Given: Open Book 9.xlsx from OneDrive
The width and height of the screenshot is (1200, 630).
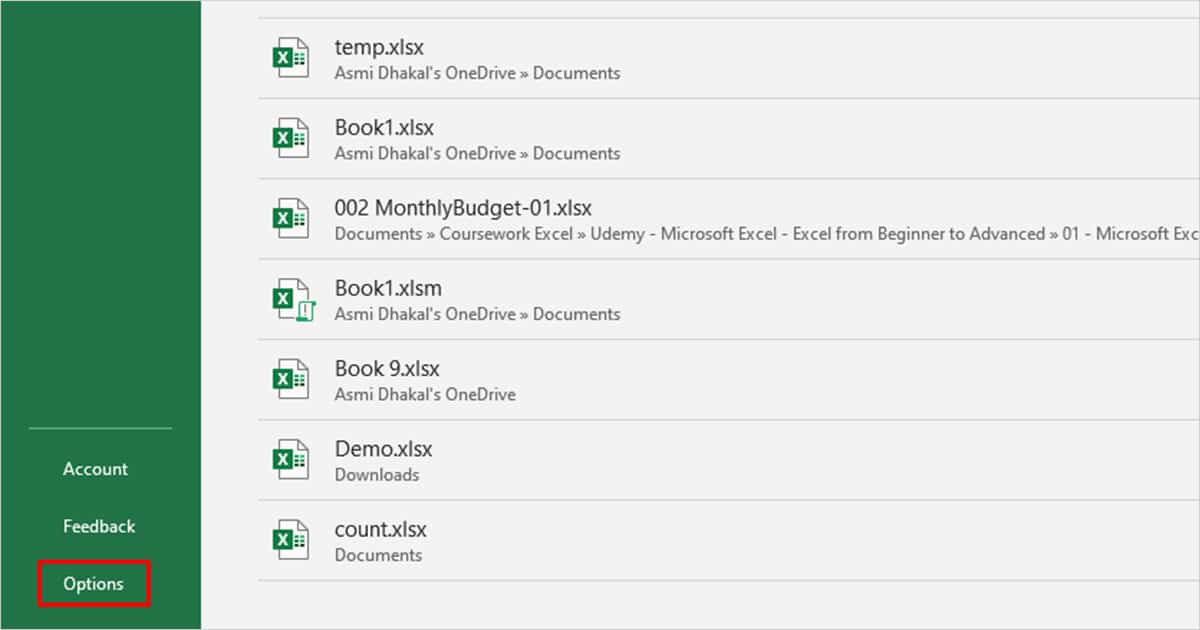Looking at the screenshot, I should (x=387, y=368).
